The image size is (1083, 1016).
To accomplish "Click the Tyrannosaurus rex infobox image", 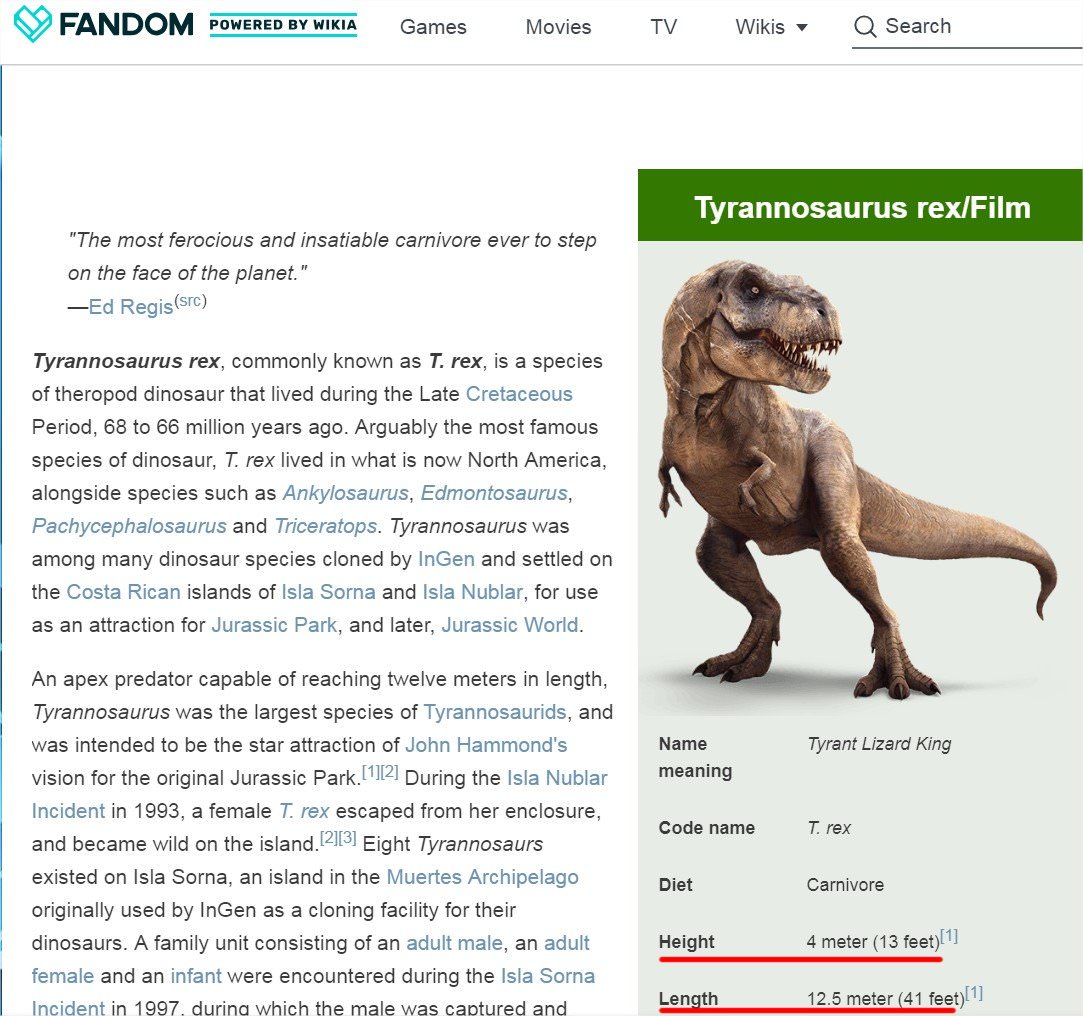I will tap(859, 478).
